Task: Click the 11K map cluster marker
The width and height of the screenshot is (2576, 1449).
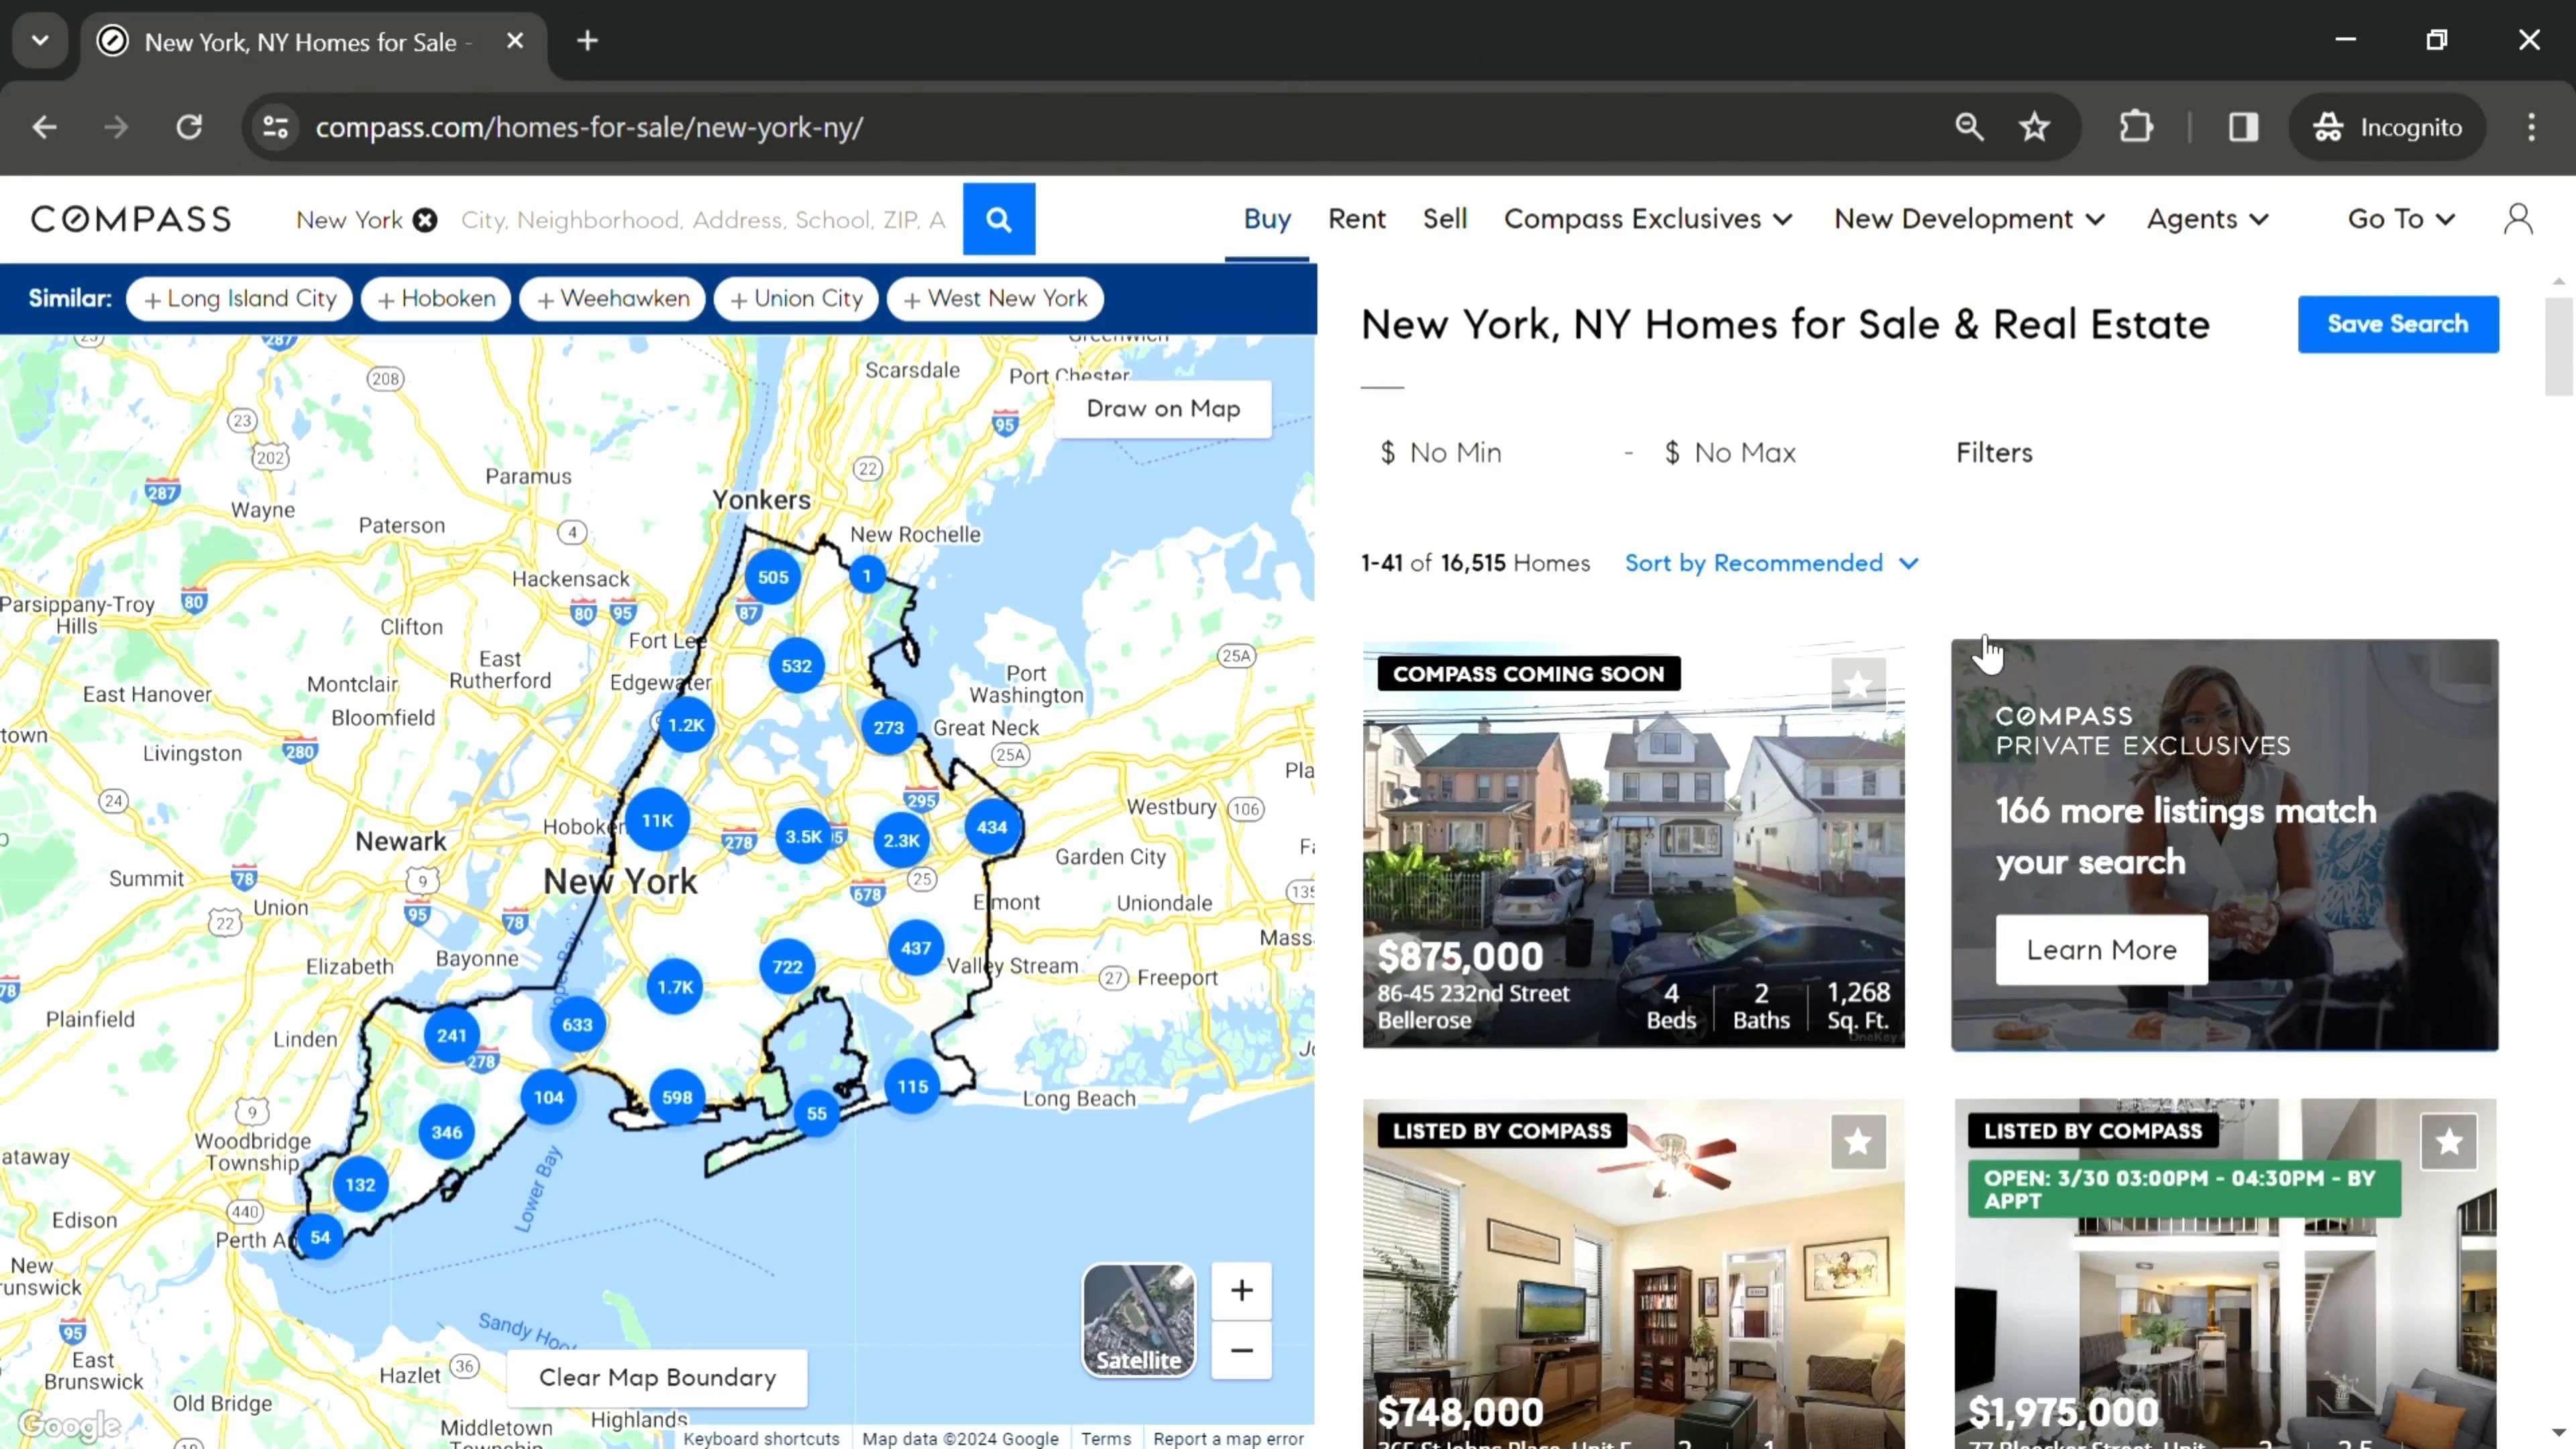Action: pyautogui.click(x=657, y=820)
